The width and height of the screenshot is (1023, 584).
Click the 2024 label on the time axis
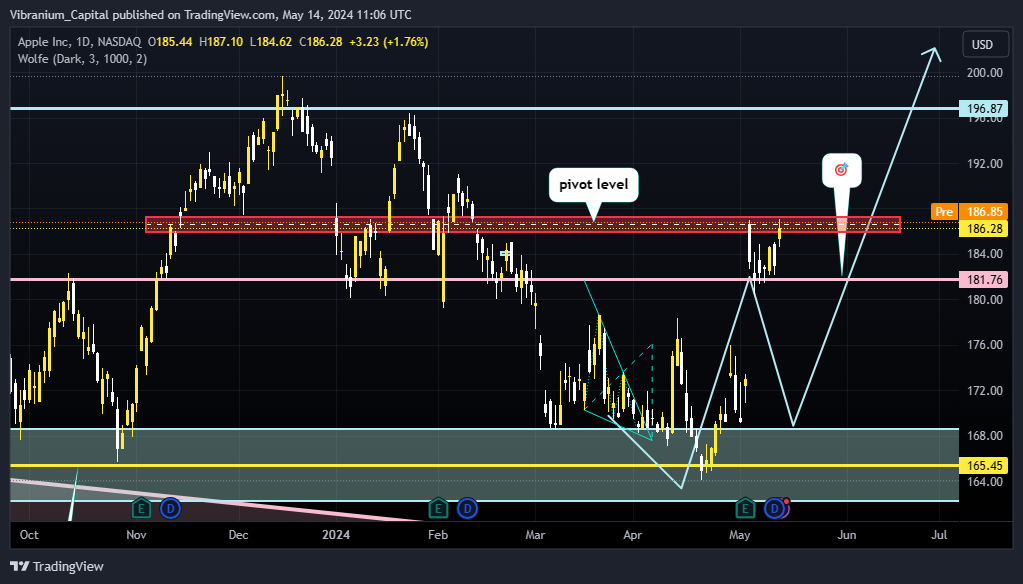pos(336,534)
